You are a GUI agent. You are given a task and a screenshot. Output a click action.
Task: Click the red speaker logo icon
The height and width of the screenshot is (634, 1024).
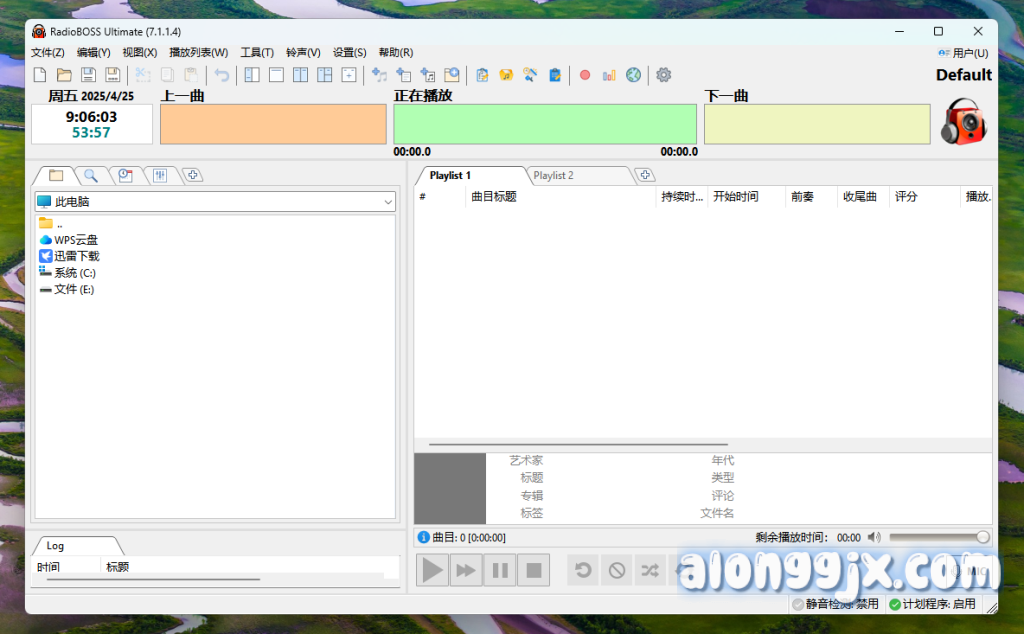pyautogui.click(x=964, y=122)
